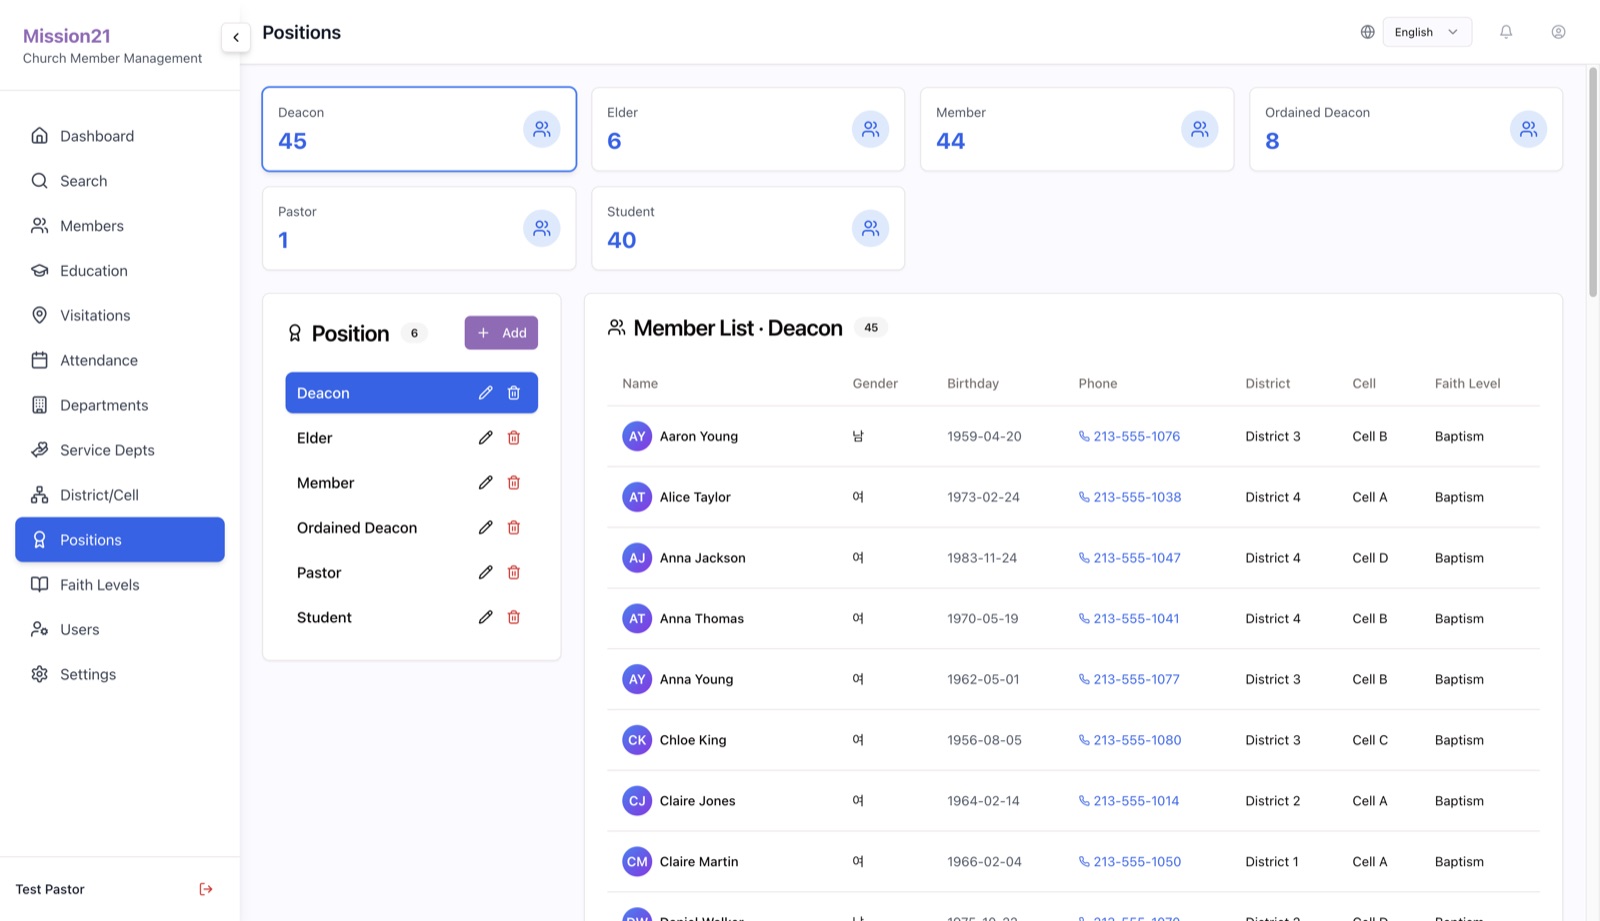The image size is (1600, 921).
Task: Delete the Pastor position via trash icon
Action: (x=514, y=572)
